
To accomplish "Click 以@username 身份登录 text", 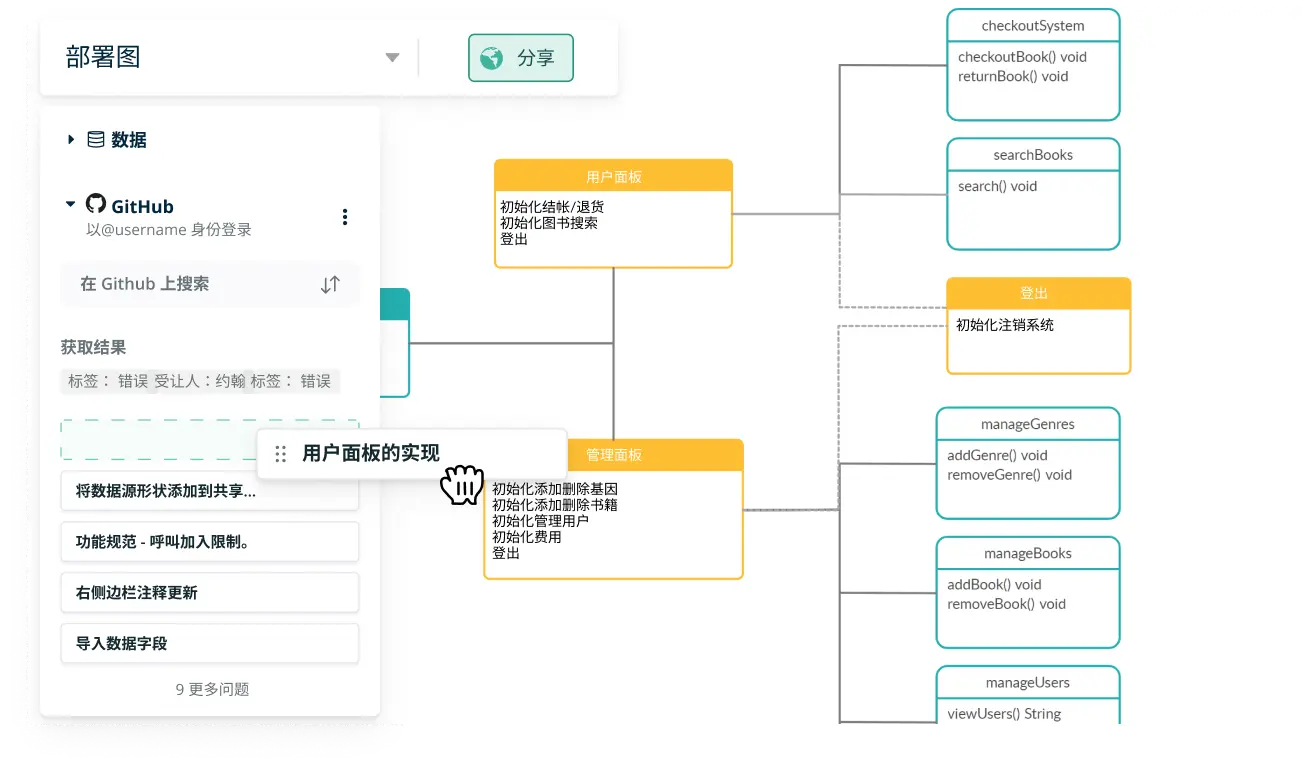I will point(169,230).
